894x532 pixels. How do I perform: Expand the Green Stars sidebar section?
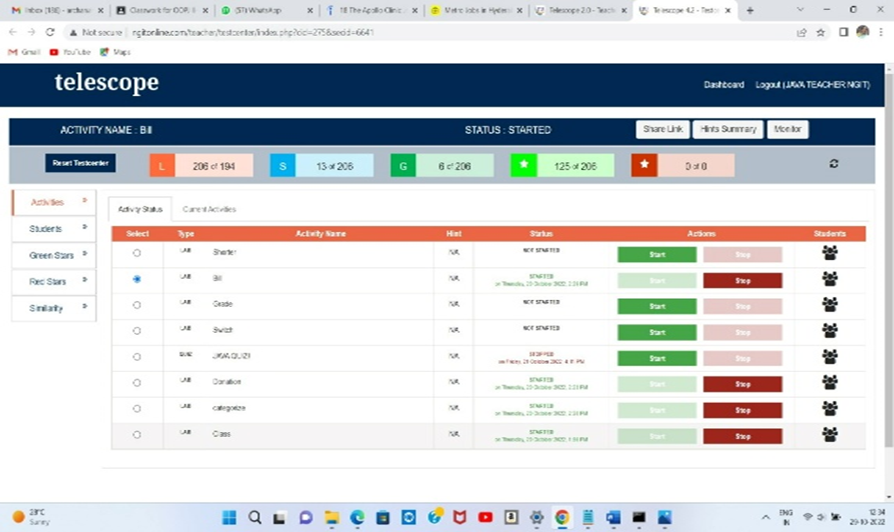(53, 255)
